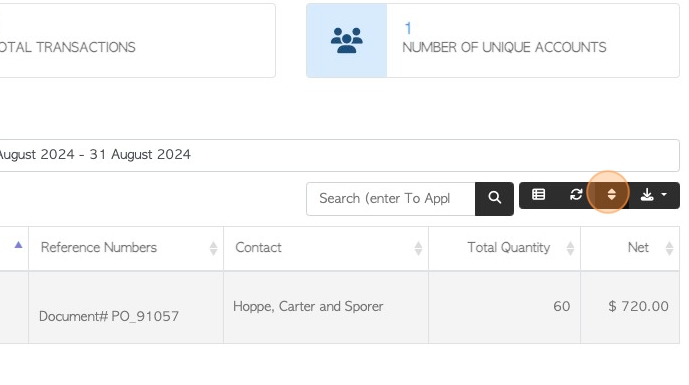Toggle row expansion with the highlighted sort icon

pos(611,195)
